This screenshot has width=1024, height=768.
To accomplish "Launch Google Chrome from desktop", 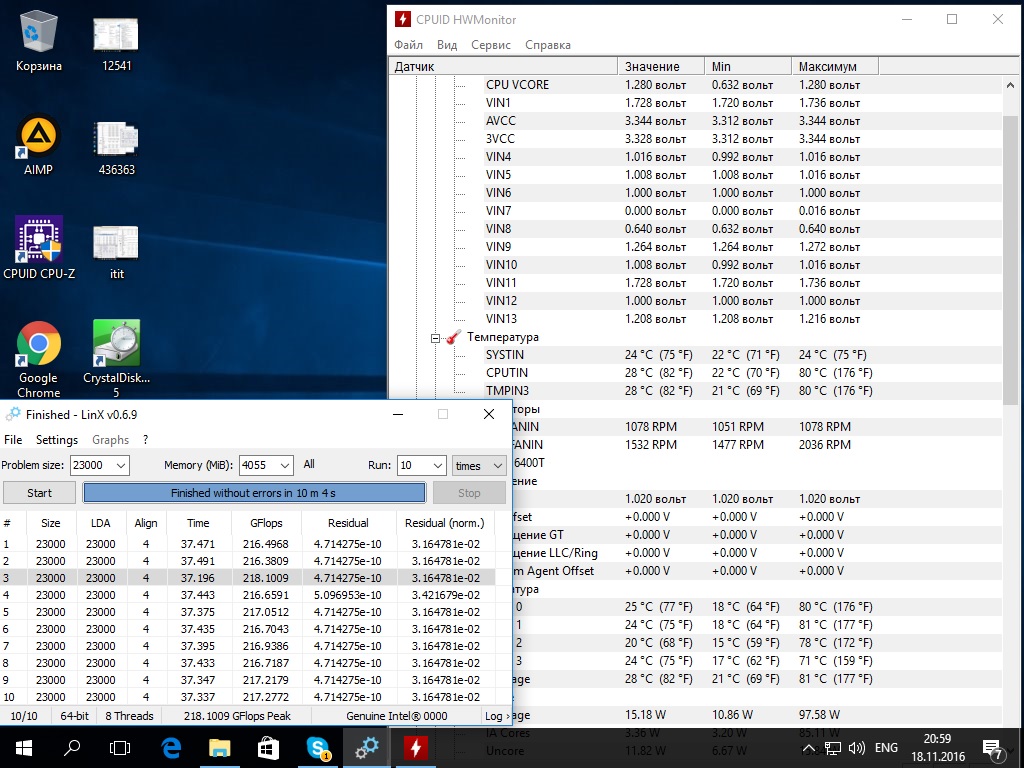I will point(39,360).
